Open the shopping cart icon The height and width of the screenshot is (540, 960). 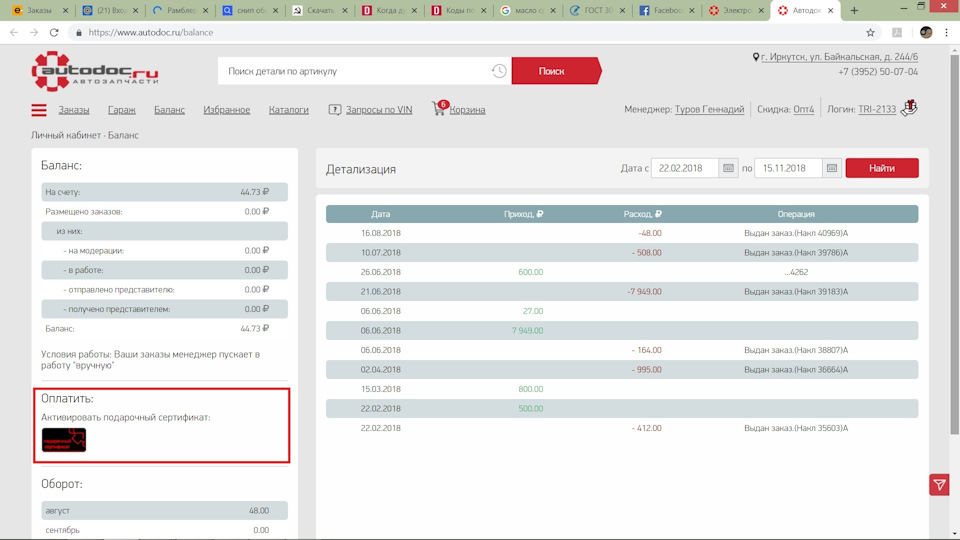438,109
